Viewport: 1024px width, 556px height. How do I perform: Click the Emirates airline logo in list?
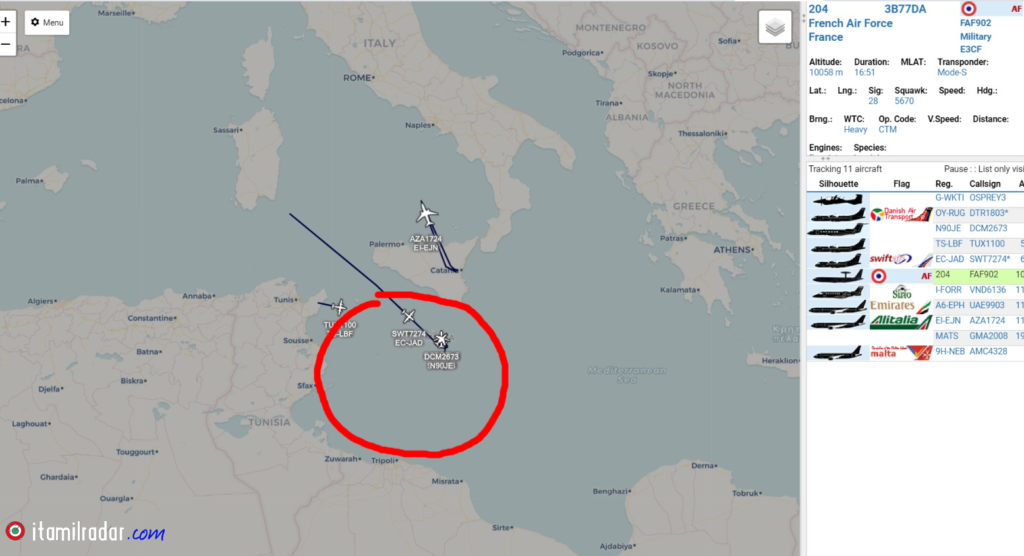point(901,305)
